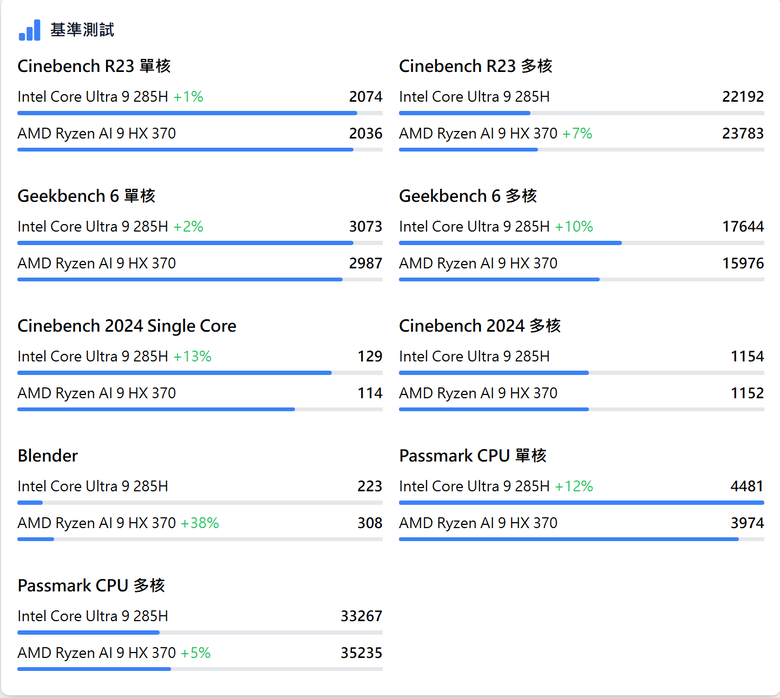The height and width of the screenshot is (698, 780).
Task: Click Intel Core Ultra 9 285H under Cinebench R23 多核
Action: tap(475, 97)
